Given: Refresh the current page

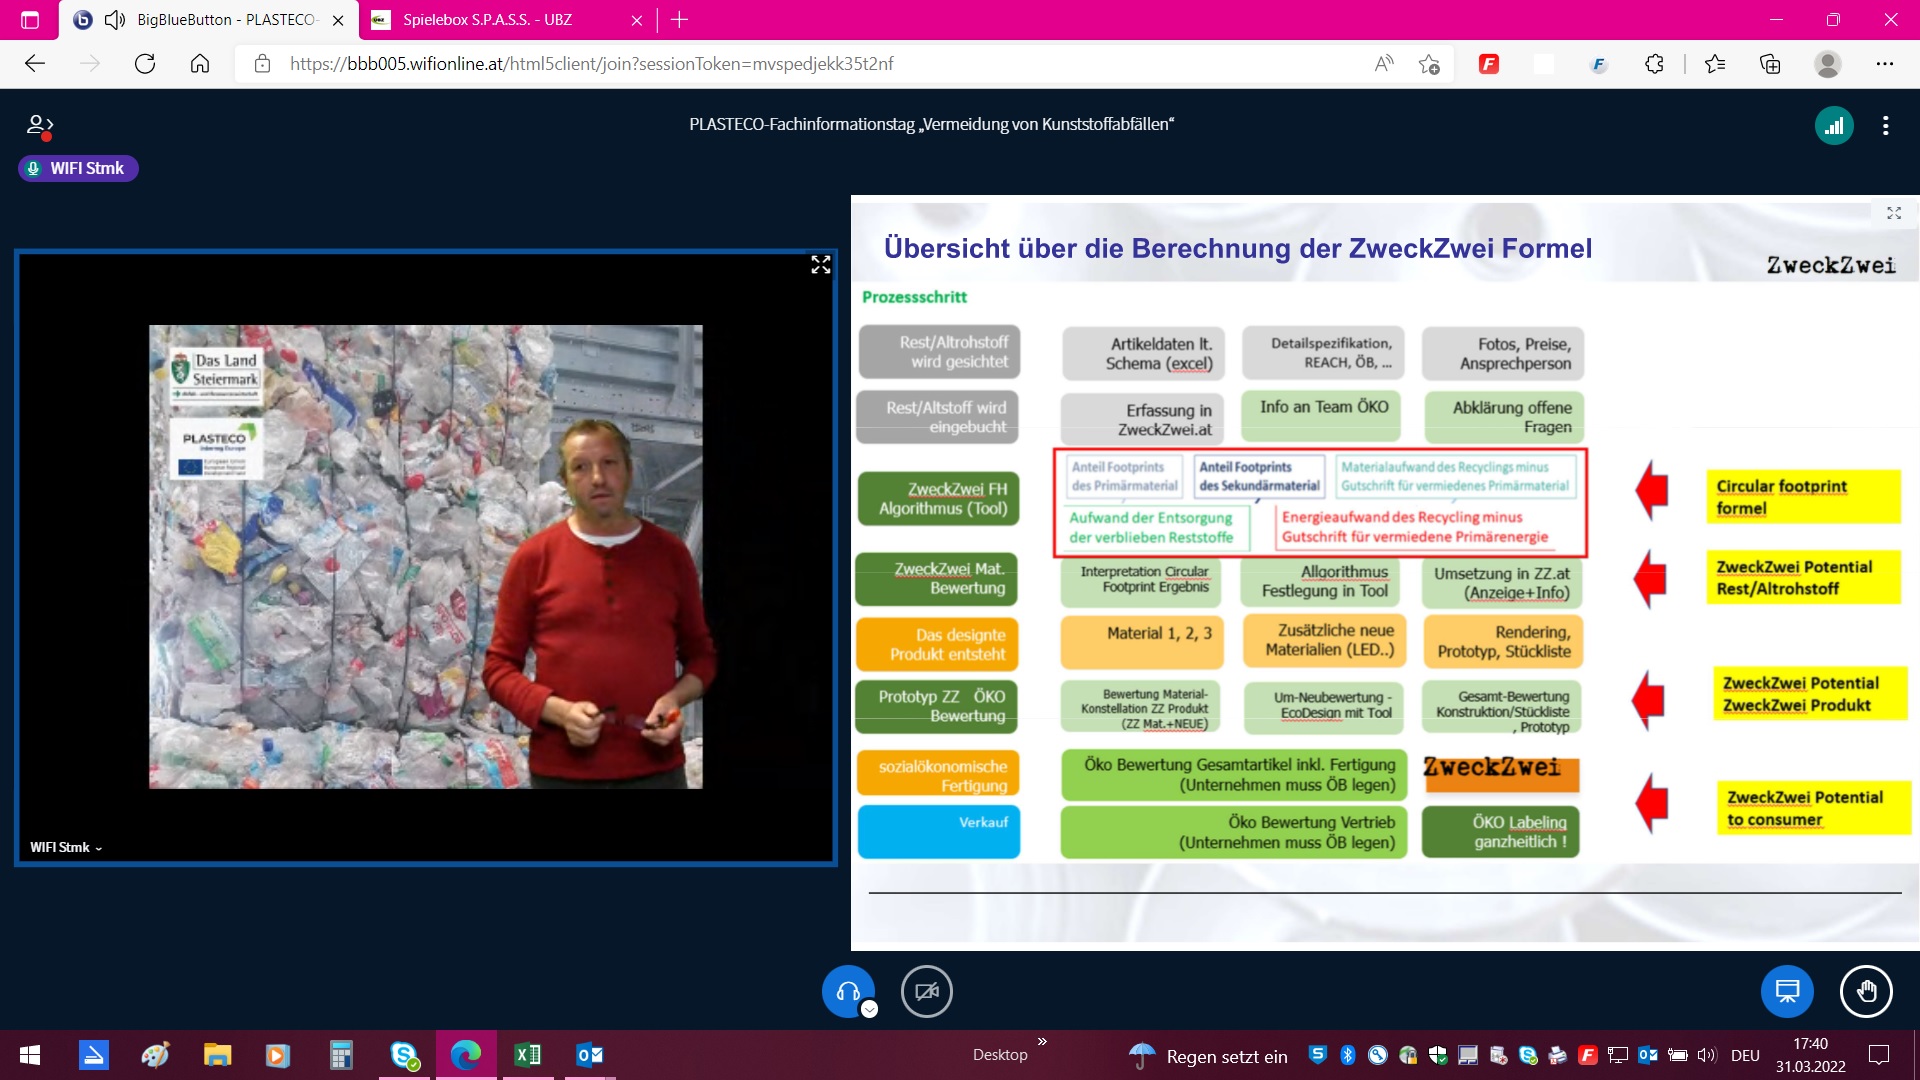Looking at the screenshot, I should click(x=145, y=64).
